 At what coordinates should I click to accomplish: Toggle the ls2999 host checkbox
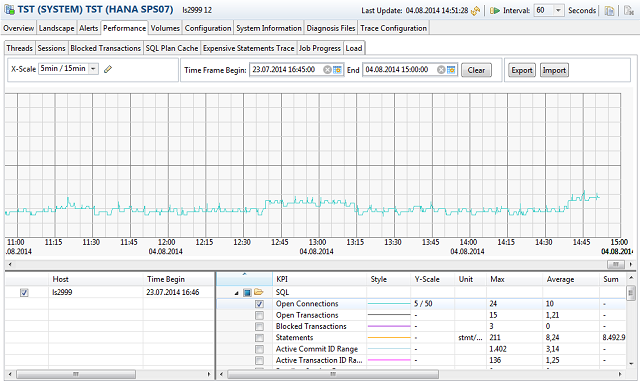click(x=24, y=293)
